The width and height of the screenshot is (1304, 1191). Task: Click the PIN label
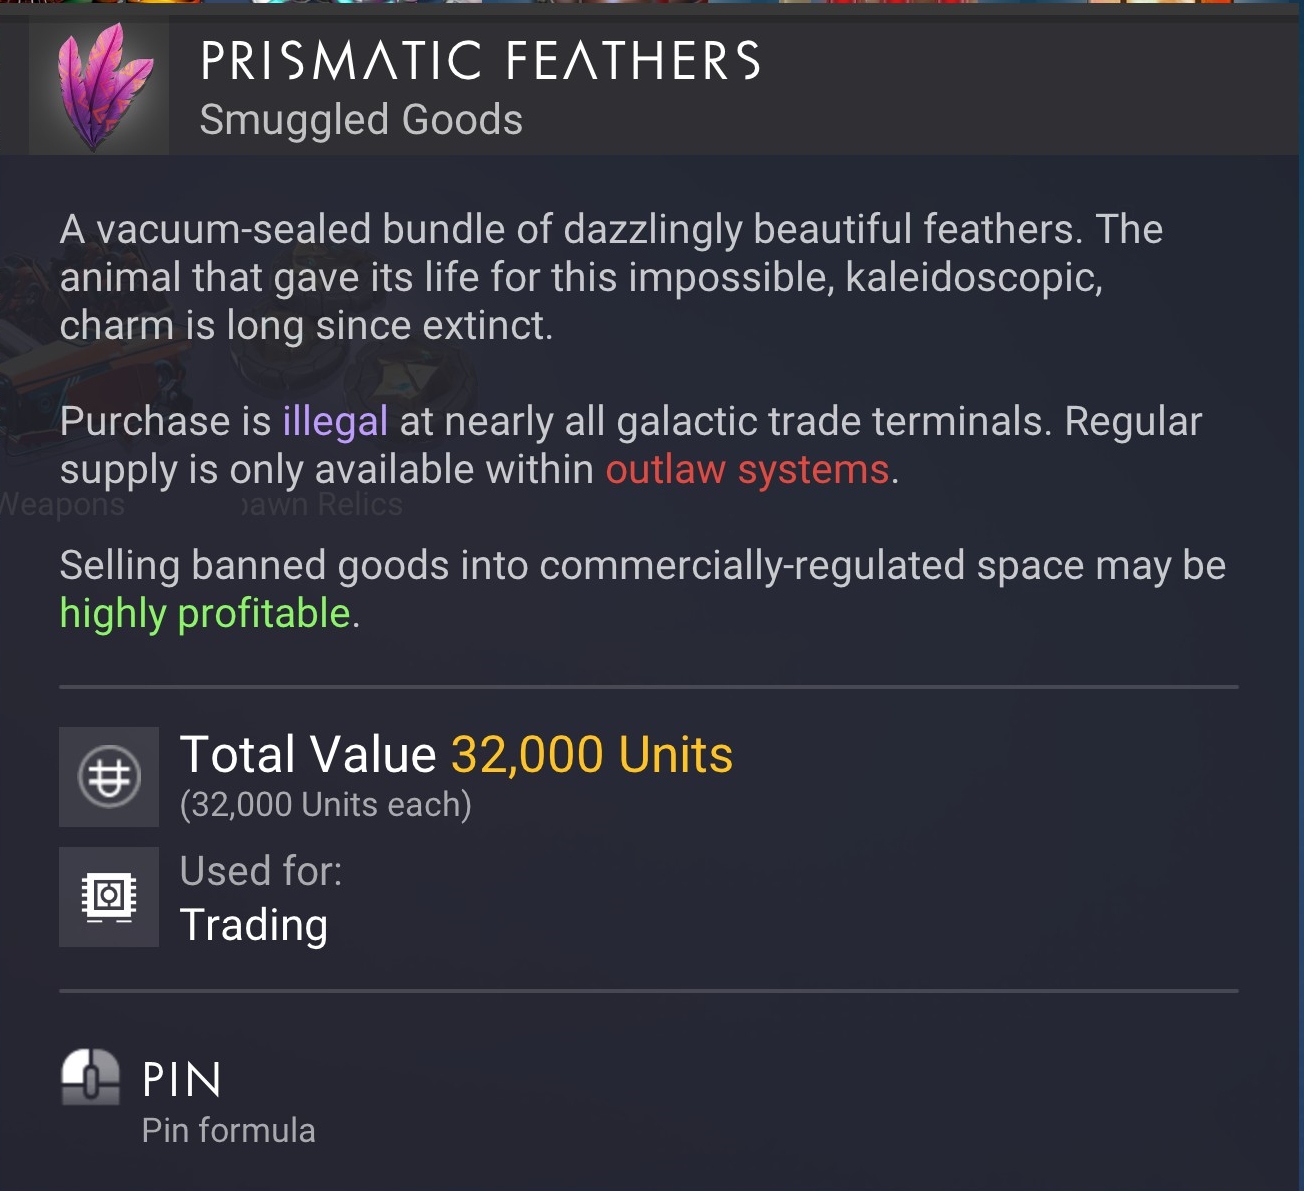(182, 1080)
